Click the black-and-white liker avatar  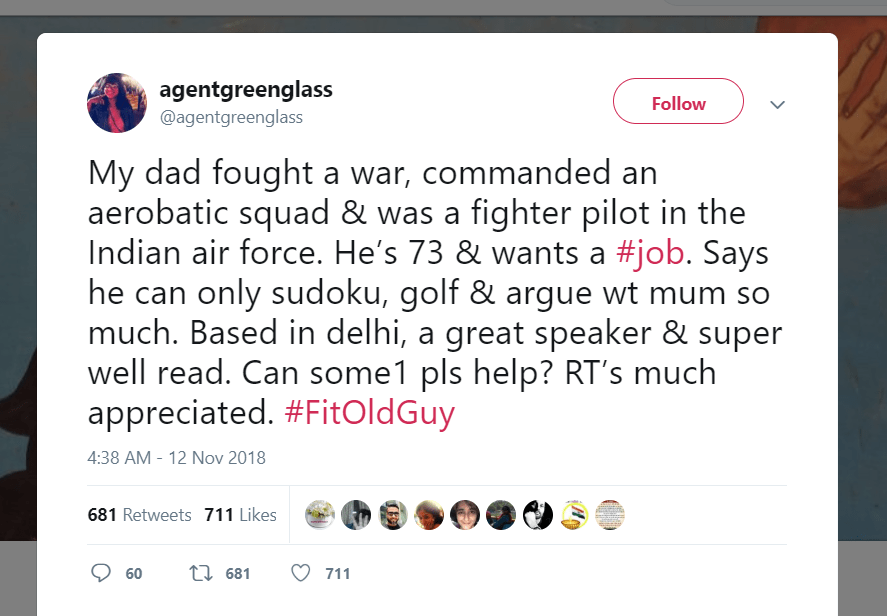pos(538,515)
